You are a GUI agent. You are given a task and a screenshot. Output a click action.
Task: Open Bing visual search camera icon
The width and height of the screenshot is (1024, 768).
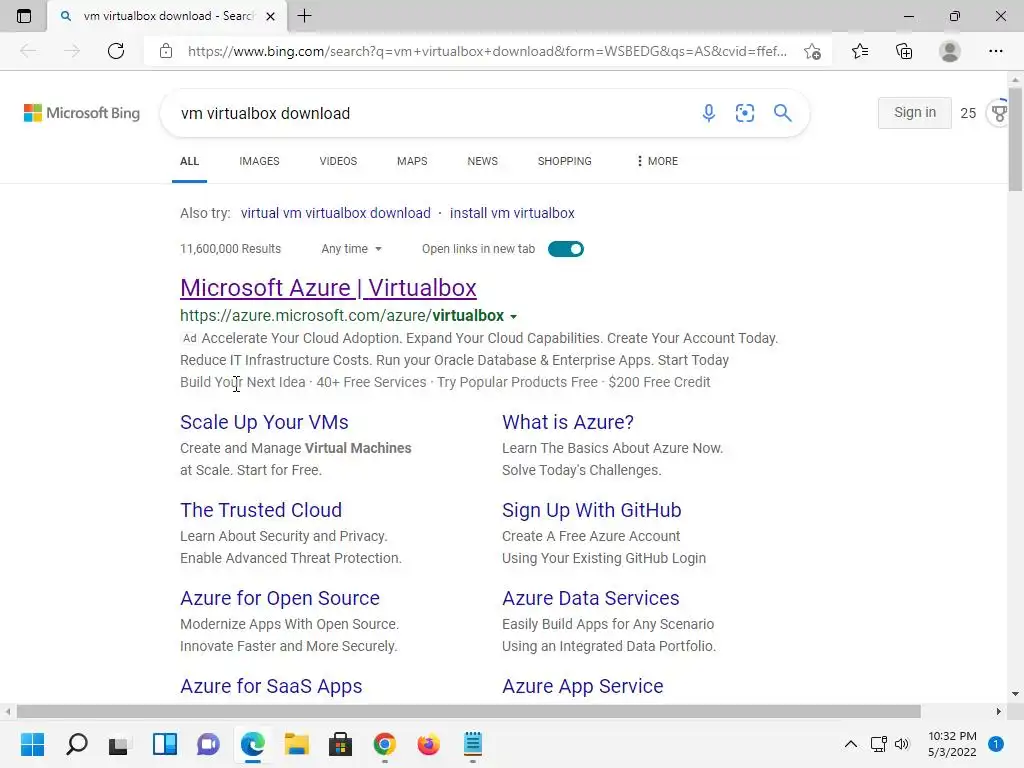click(744, 113)
